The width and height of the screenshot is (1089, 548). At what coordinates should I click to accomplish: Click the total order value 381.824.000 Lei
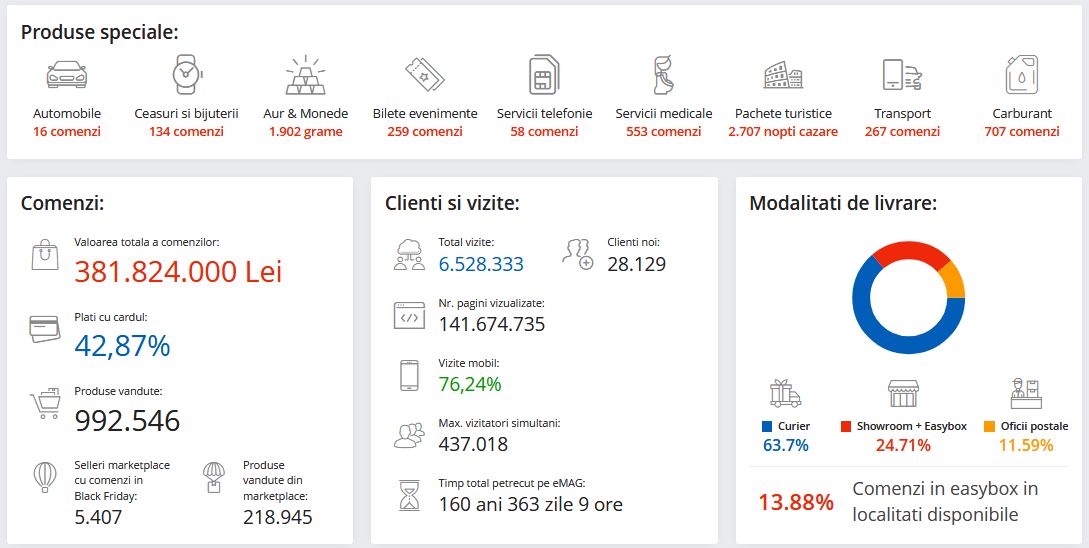(x=178, y=271)
